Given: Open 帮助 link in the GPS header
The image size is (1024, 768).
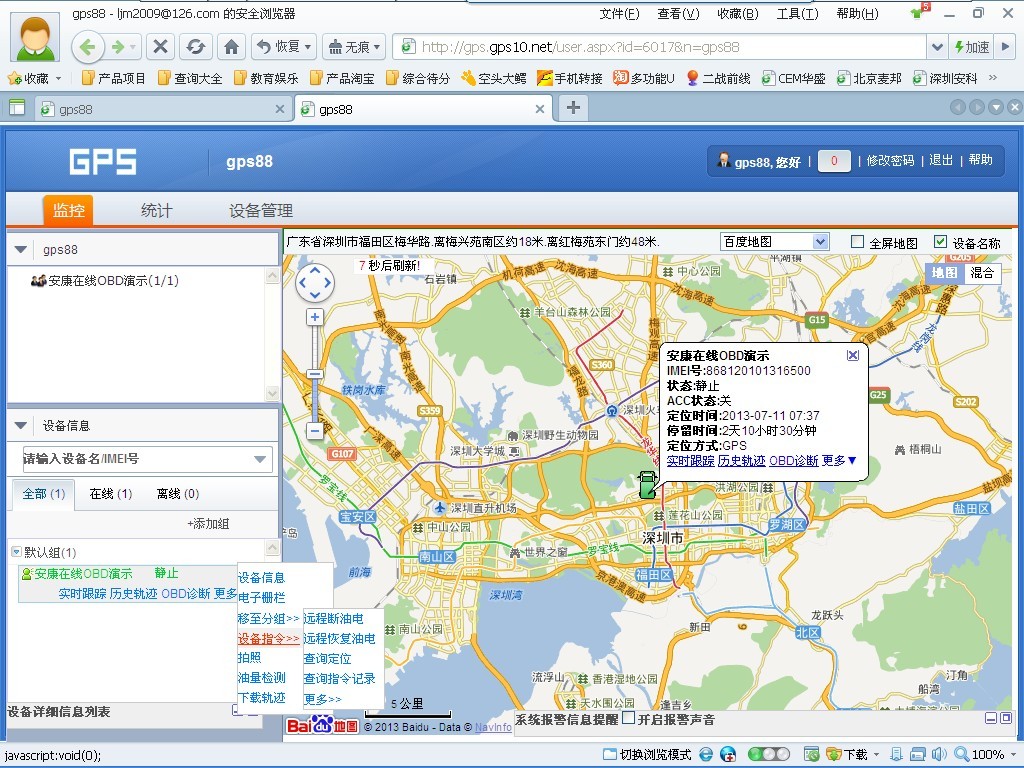Looking at the screenshot, I should 980,161.
